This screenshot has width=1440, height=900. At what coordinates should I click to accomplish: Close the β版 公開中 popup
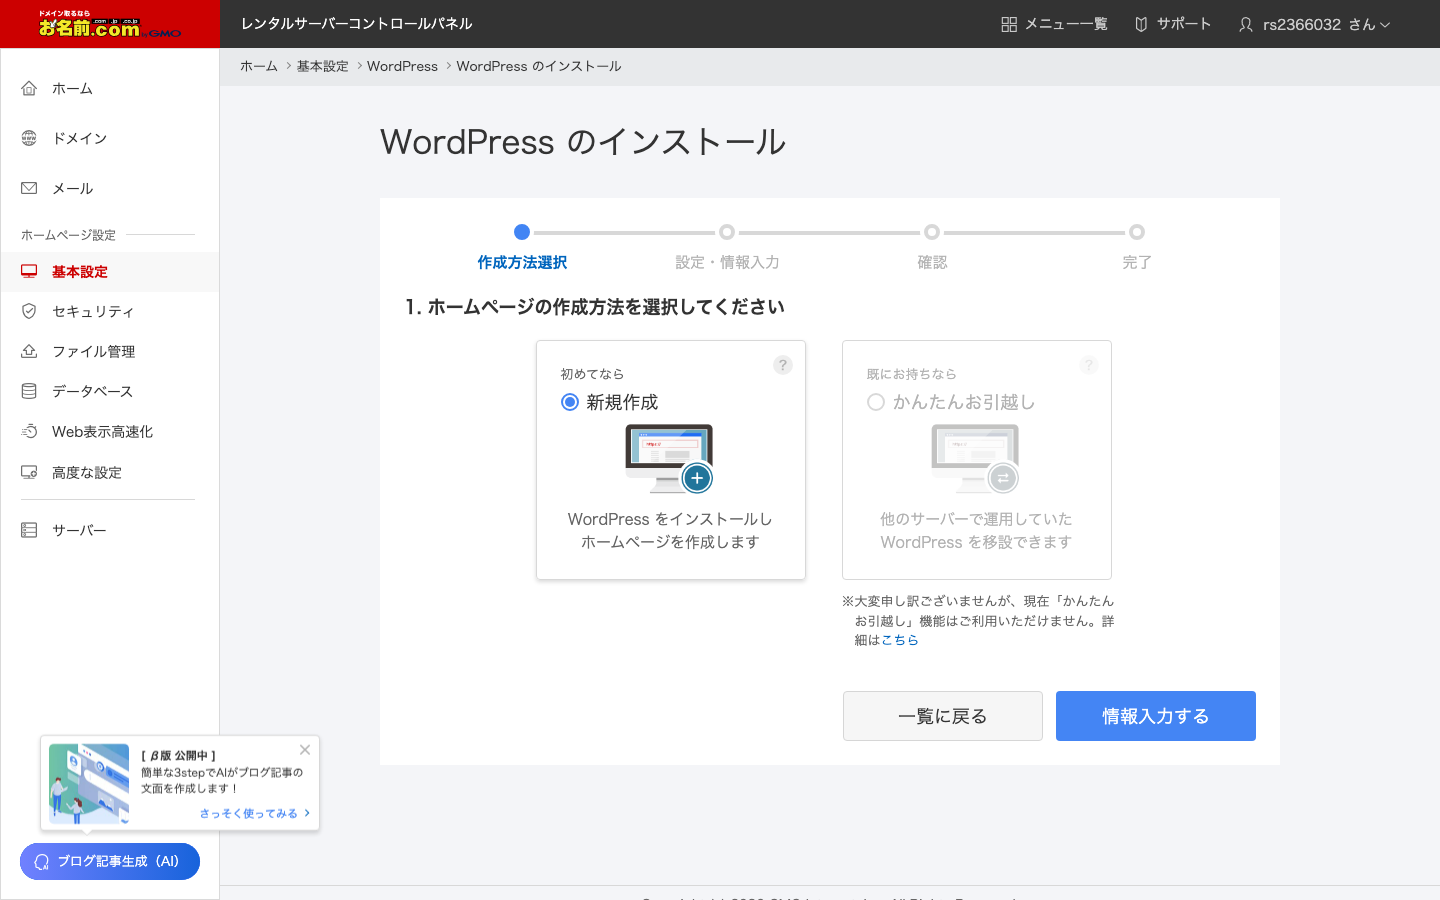click(x=305, y=750)
